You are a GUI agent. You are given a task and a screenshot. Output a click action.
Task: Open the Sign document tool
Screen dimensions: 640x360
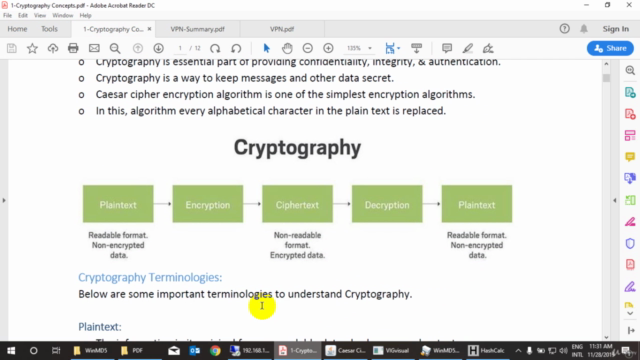488,49
